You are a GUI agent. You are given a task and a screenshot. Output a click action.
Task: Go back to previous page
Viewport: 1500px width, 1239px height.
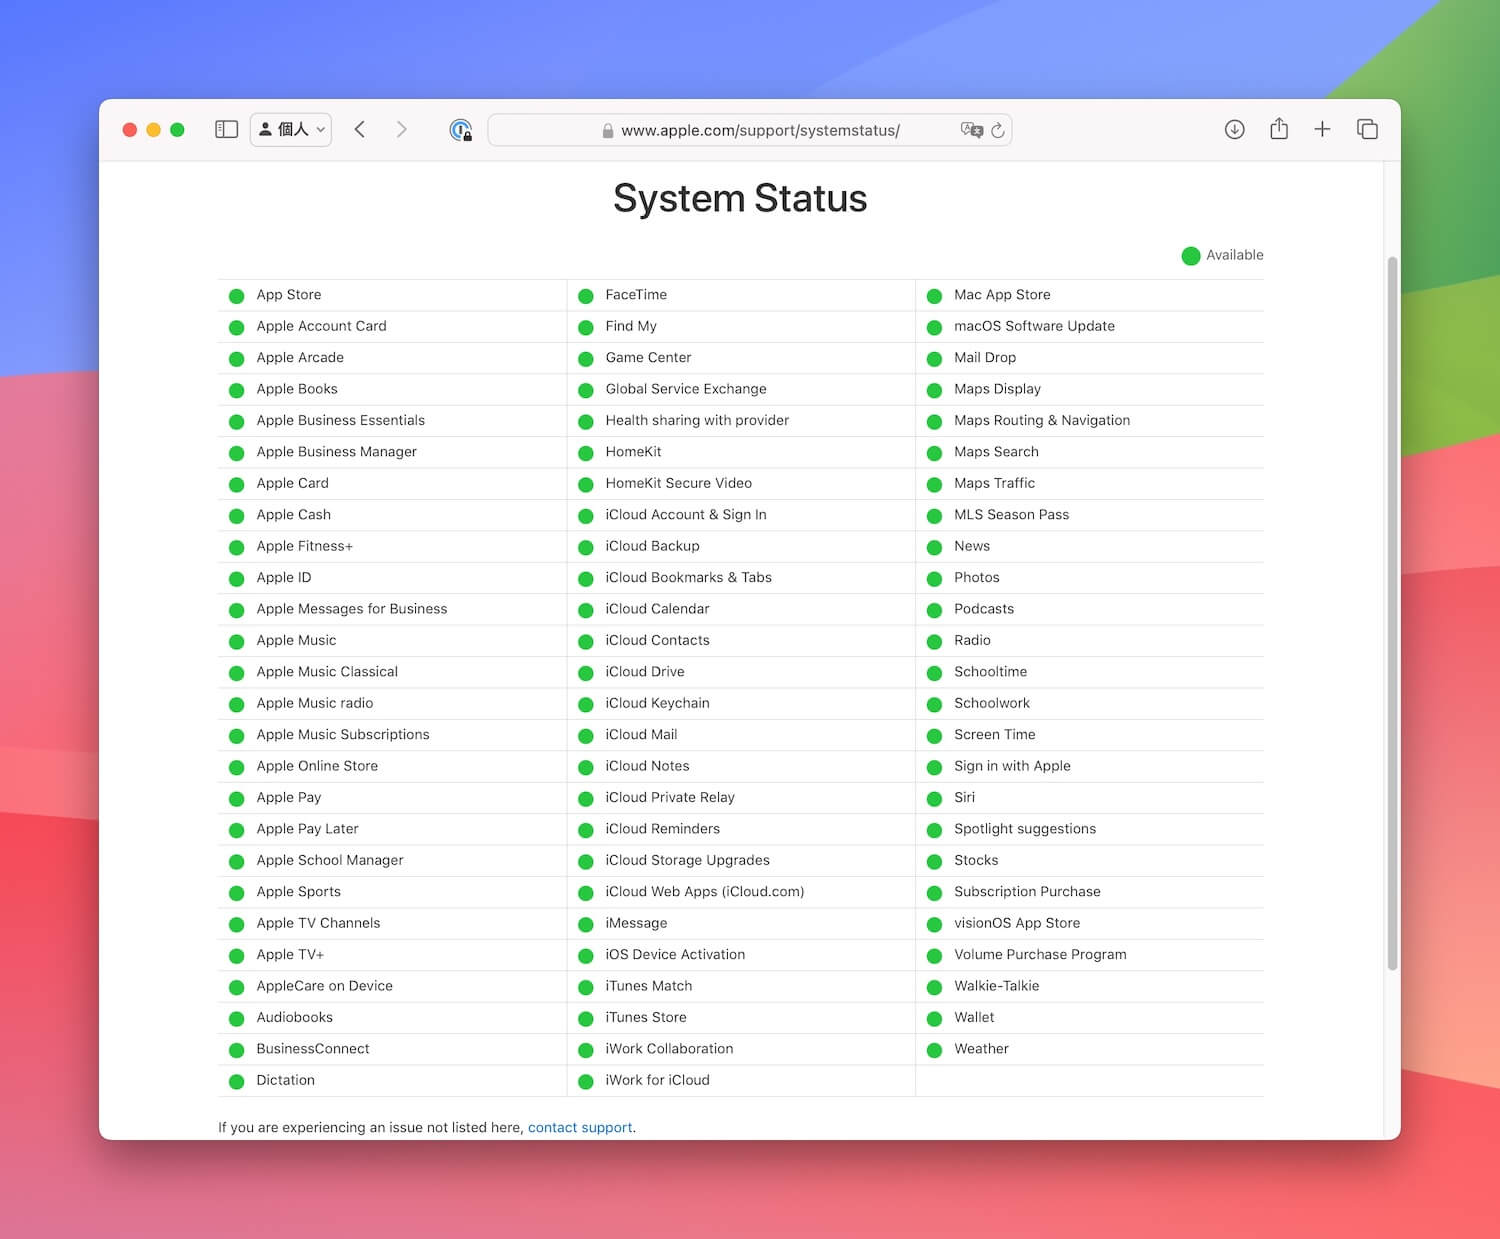[x=360, y=129]
